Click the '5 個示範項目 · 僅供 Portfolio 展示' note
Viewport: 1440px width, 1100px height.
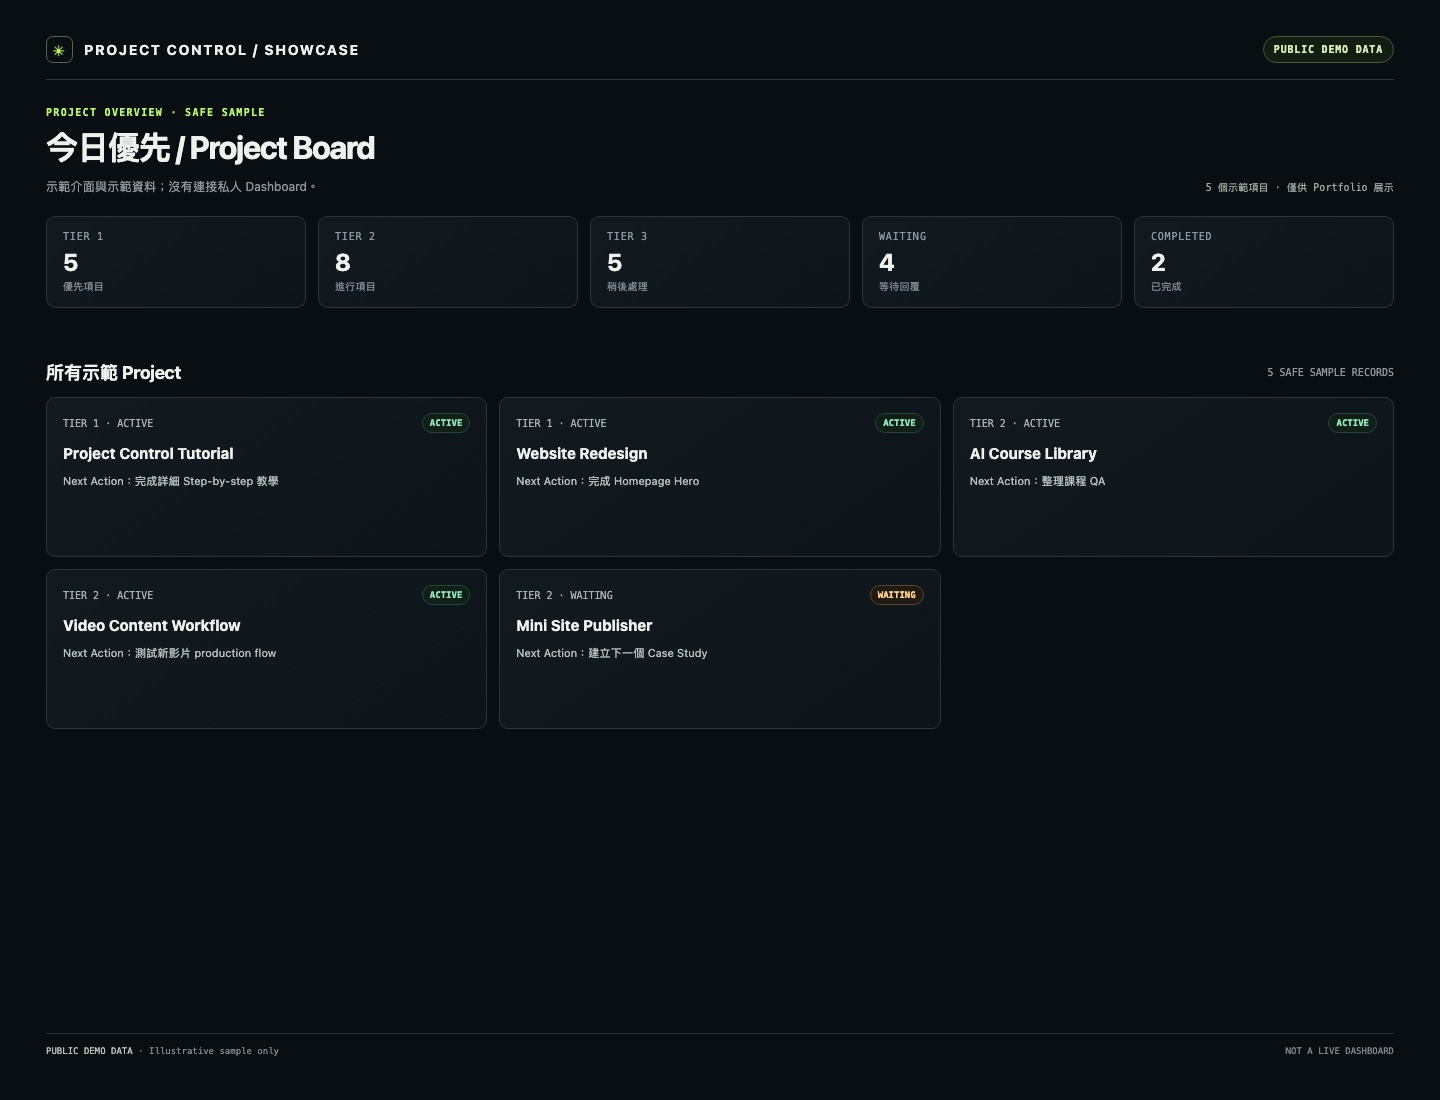coord(1299,187)
